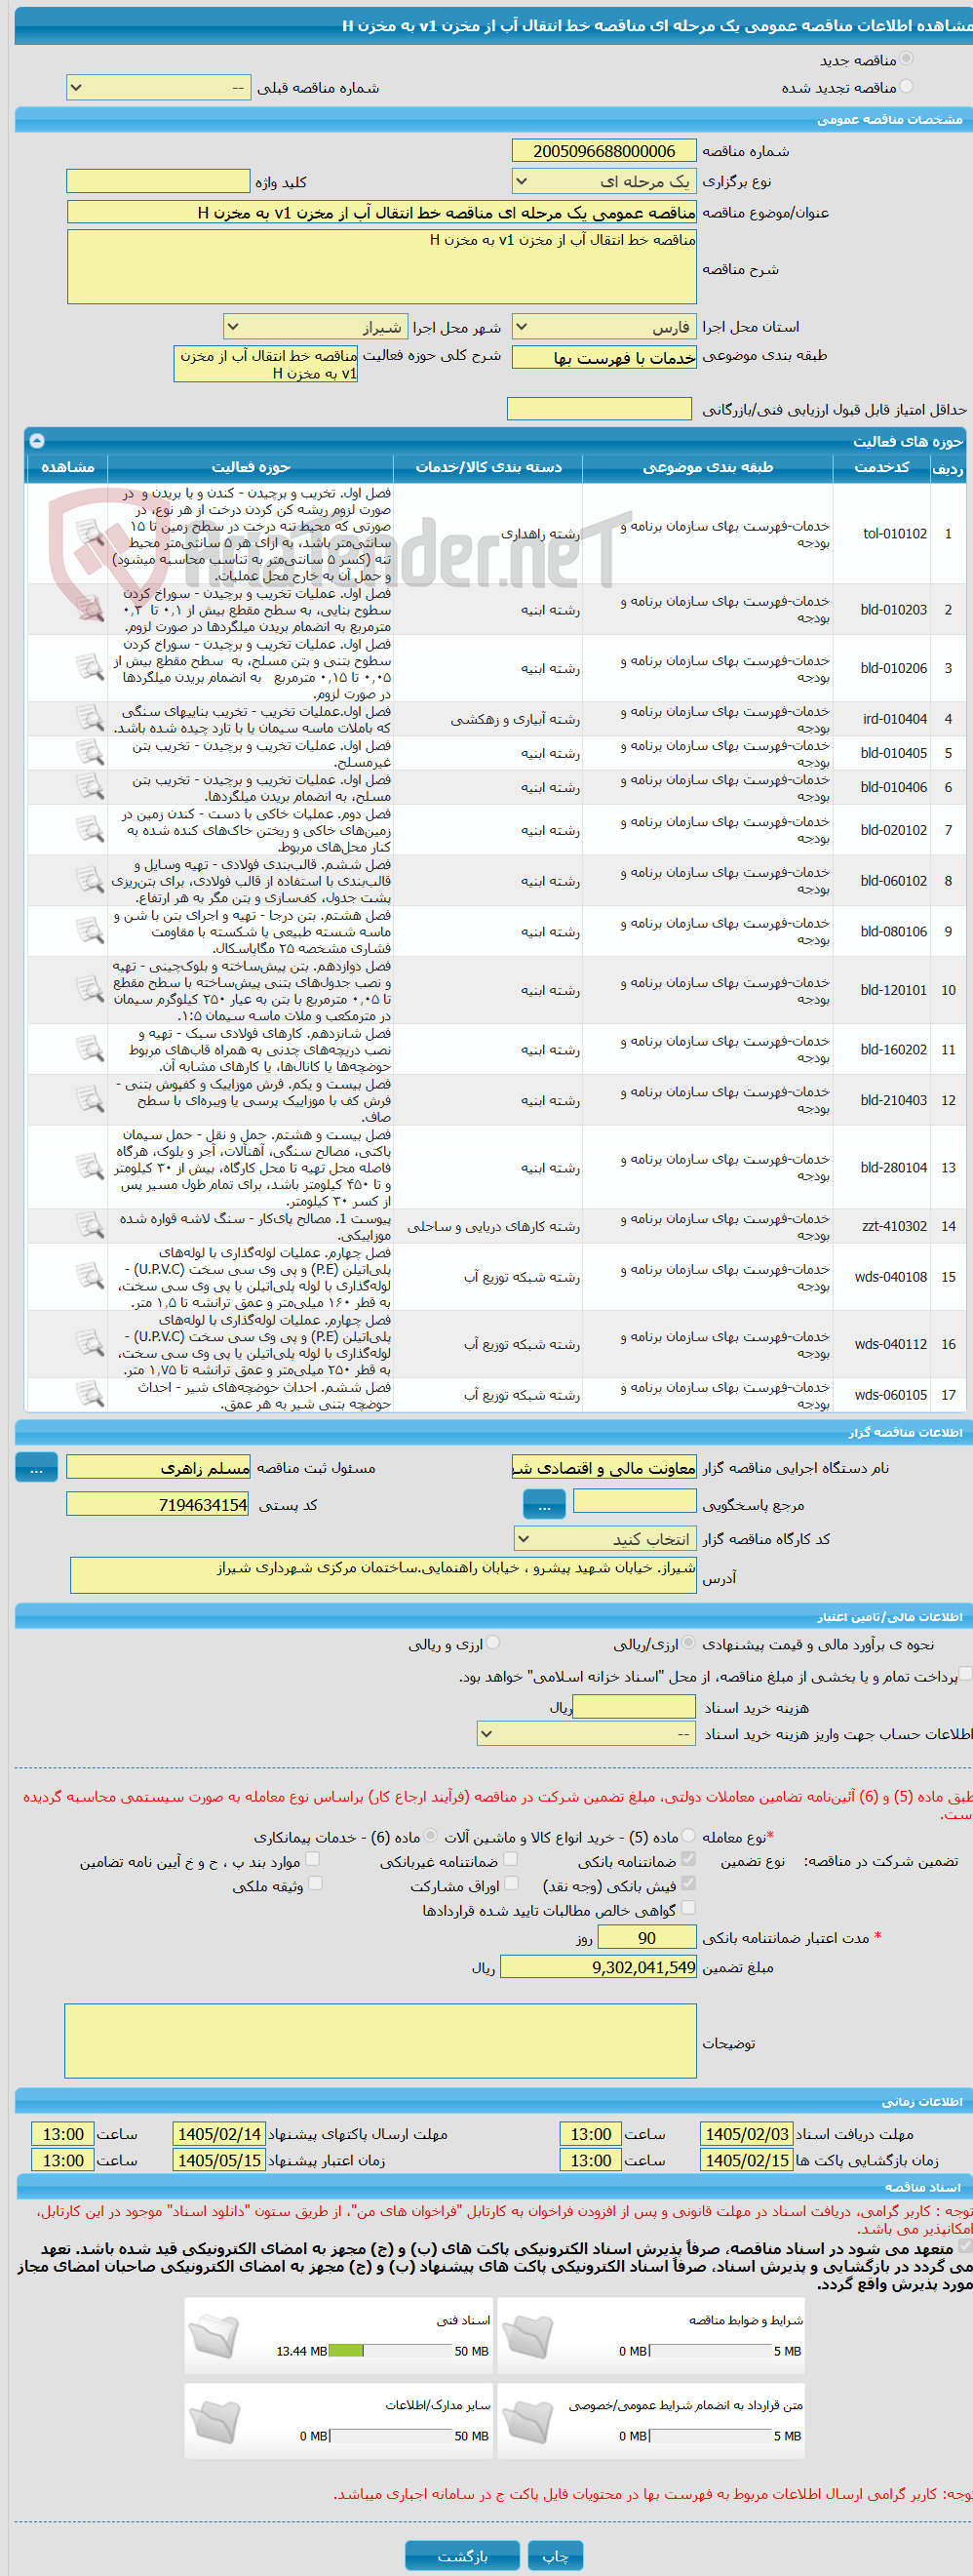Screen dimensions: 973x2576
Task: Collapse the حوزه های فعالیت panel
Action: click(x=37, y=440)
